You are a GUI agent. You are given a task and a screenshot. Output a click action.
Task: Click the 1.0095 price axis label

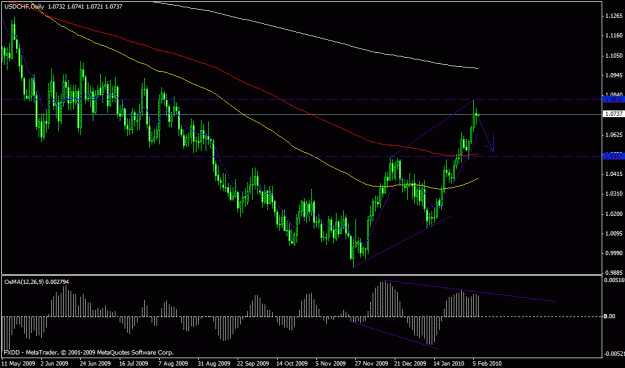coord(614,234)
